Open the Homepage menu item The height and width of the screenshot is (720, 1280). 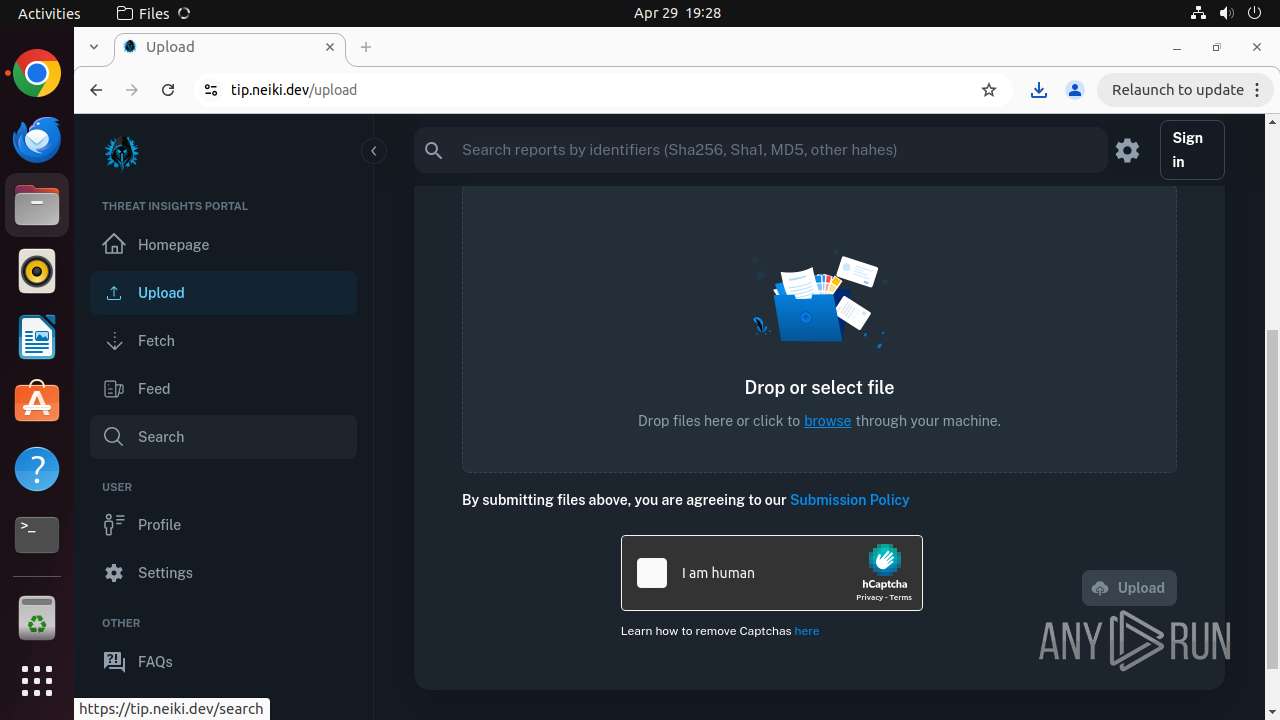pos(223,245)
